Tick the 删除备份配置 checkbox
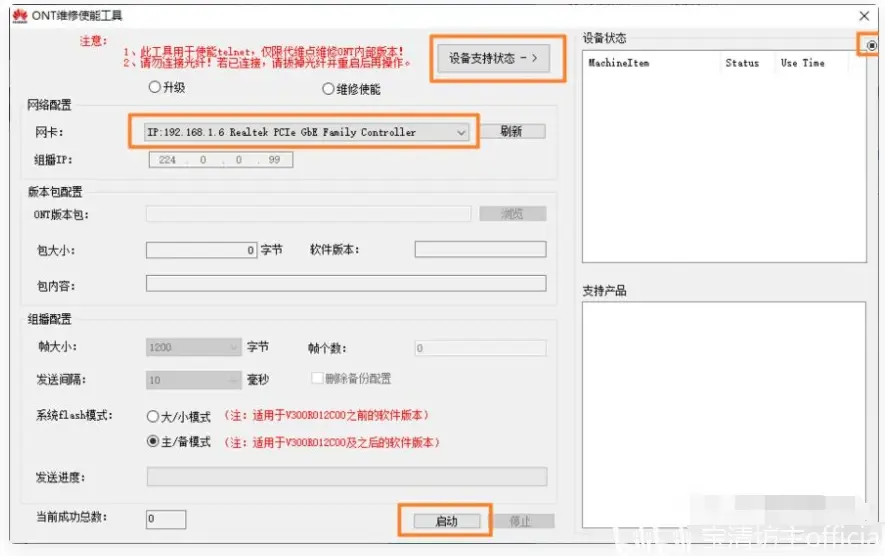Viewport: 885px width, 556px height. [317, 378]
